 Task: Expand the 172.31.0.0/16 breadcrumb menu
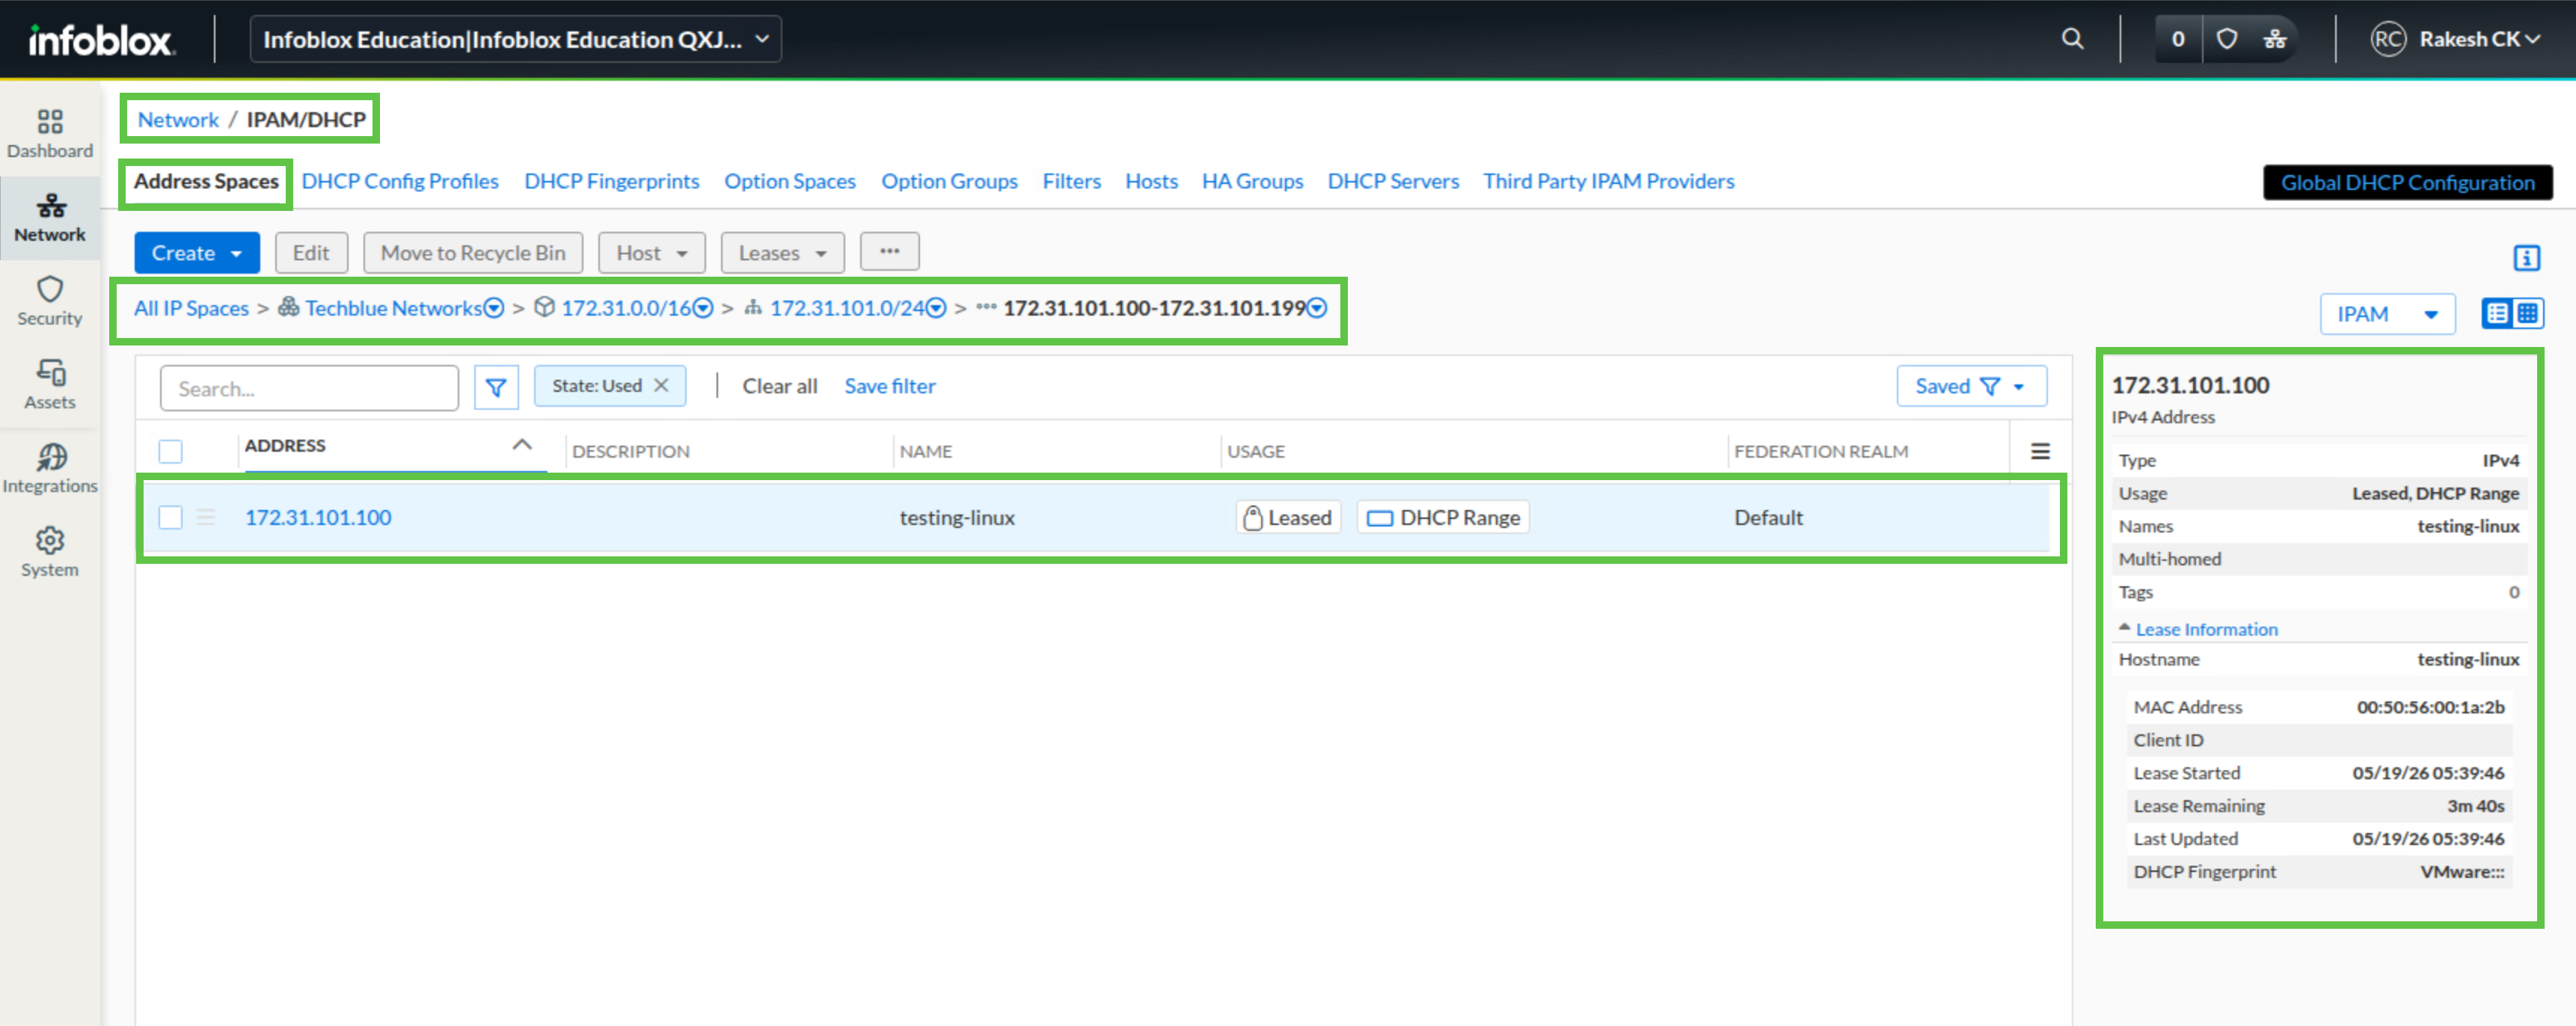(x=703, y=308)
